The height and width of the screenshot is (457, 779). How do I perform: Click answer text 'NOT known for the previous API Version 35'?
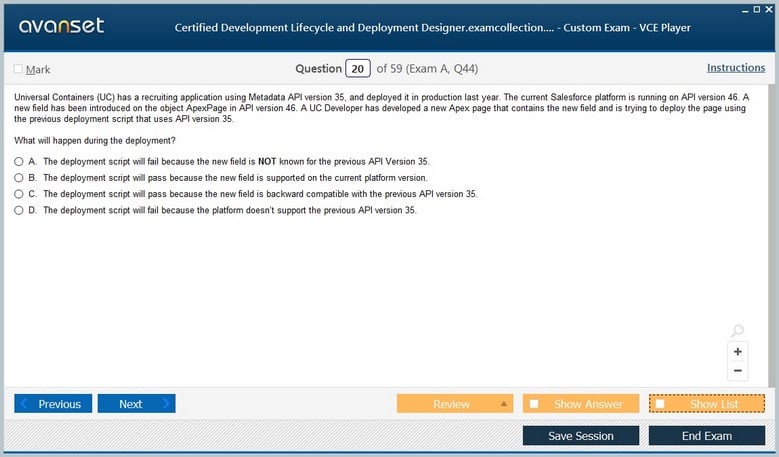click(x=344, y=161)
